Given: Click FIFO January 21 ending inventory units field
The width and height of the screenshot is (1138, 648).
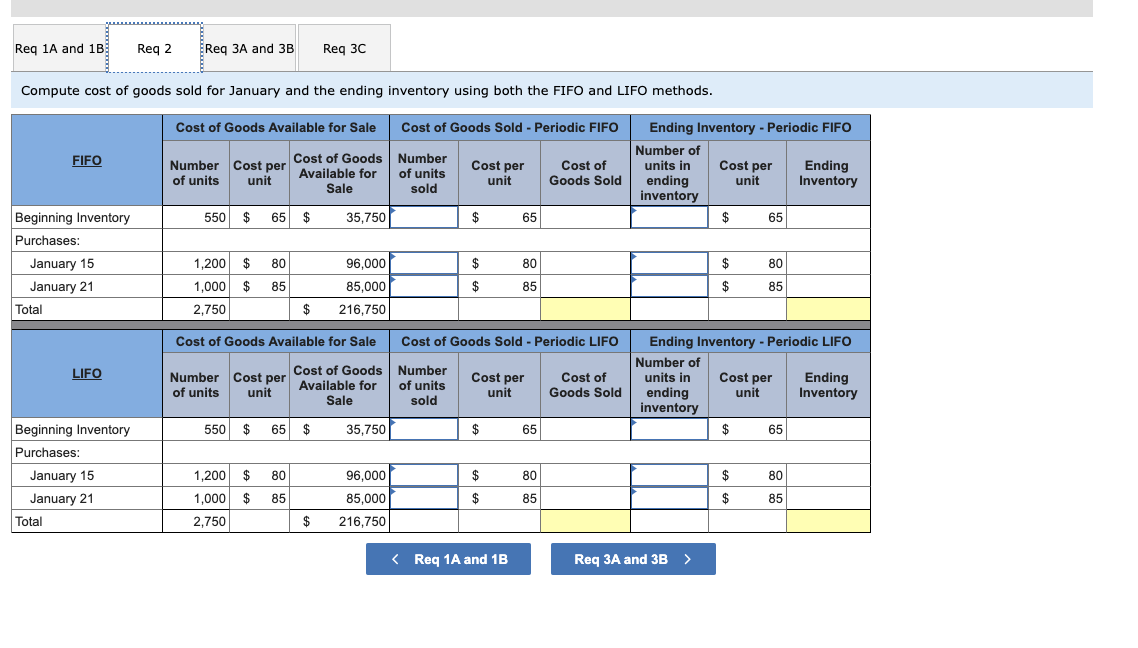Looking at the screenshot, I should click(669, 286).
